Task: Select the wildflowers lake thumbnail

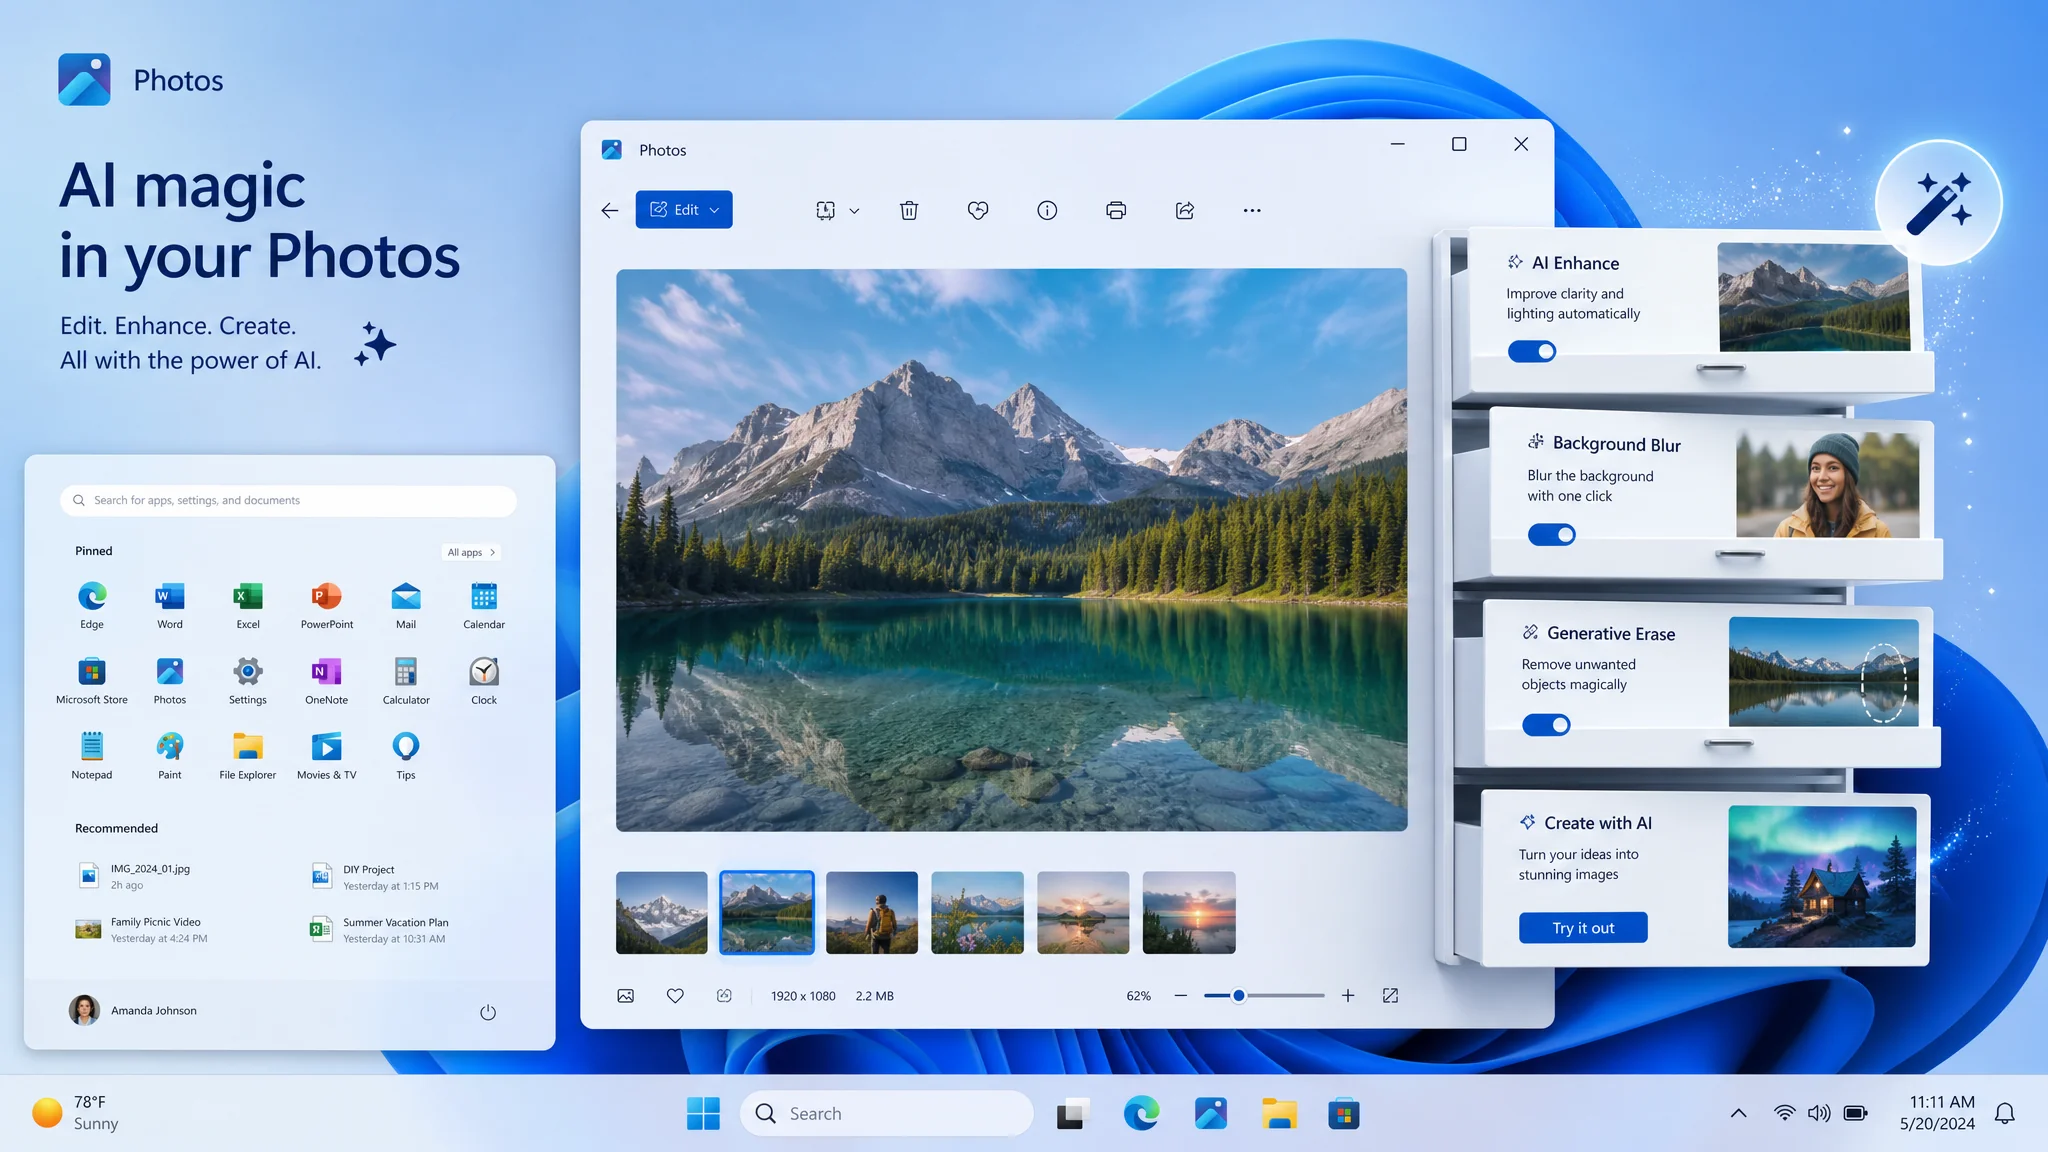Action: 977,912
